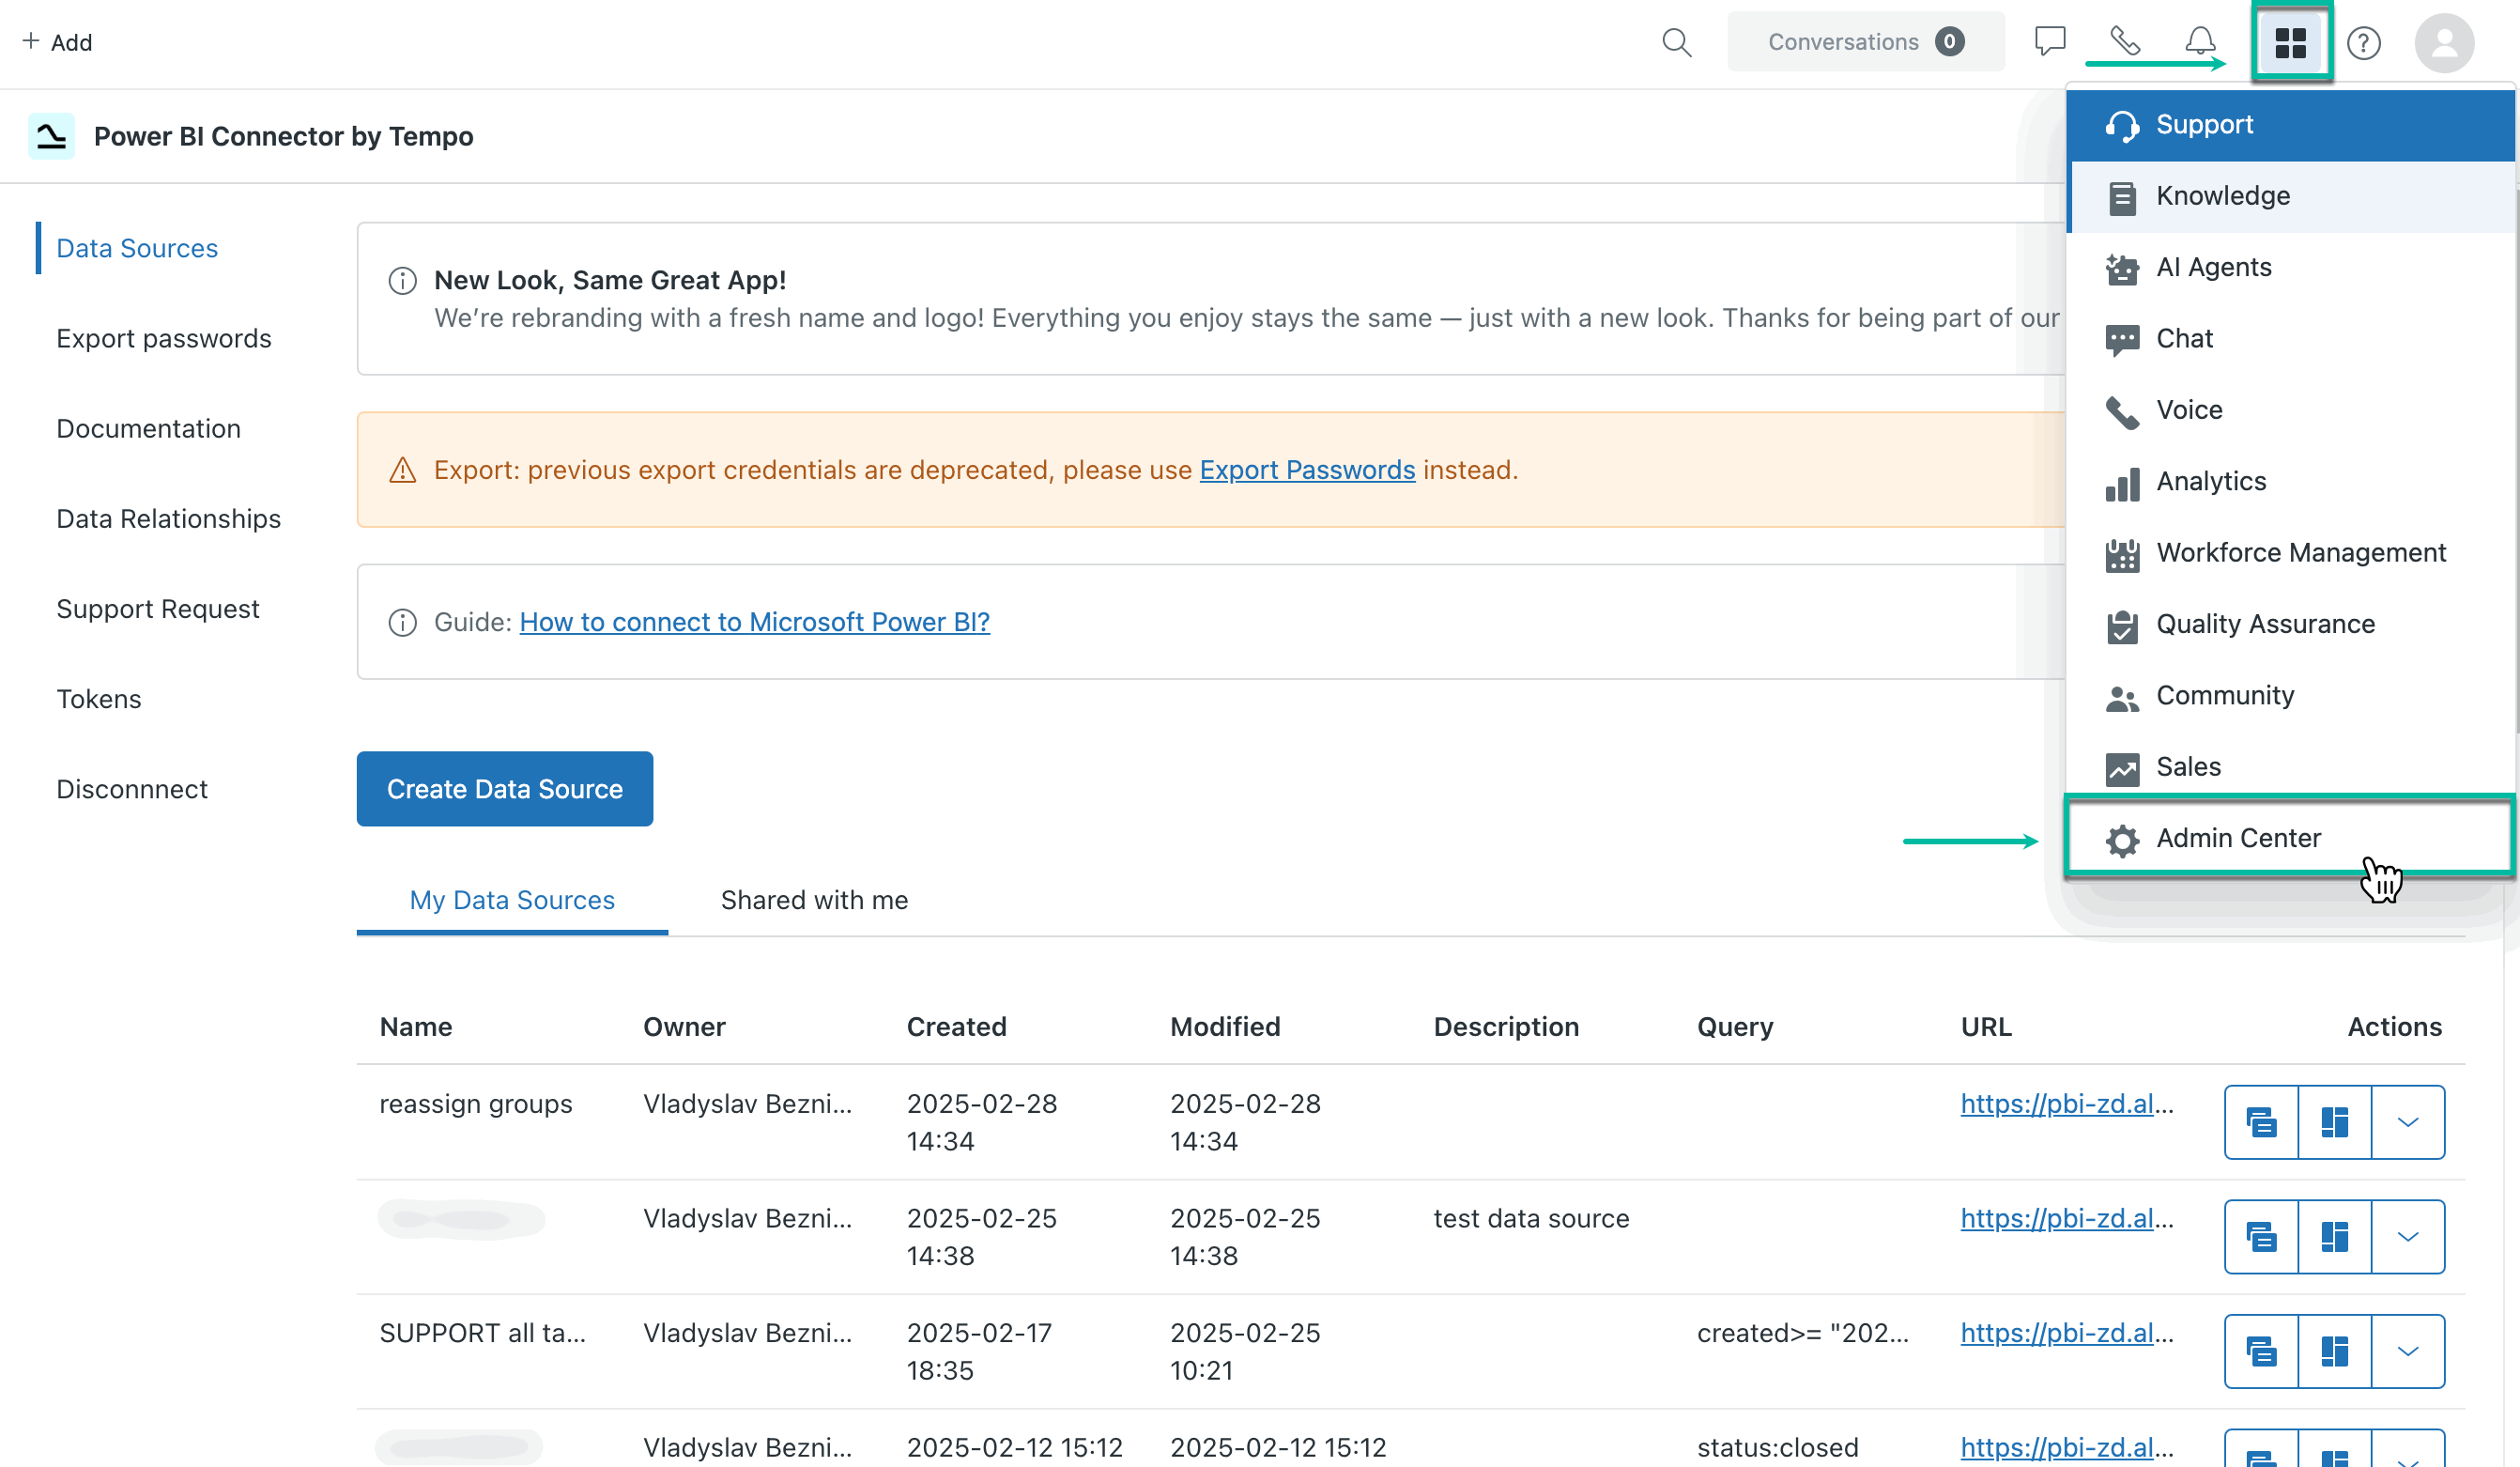Viewport: 2520px width, 1467px height.
Task: Select the Knowledge product in the menu
Action: [x=2222, y=196]
